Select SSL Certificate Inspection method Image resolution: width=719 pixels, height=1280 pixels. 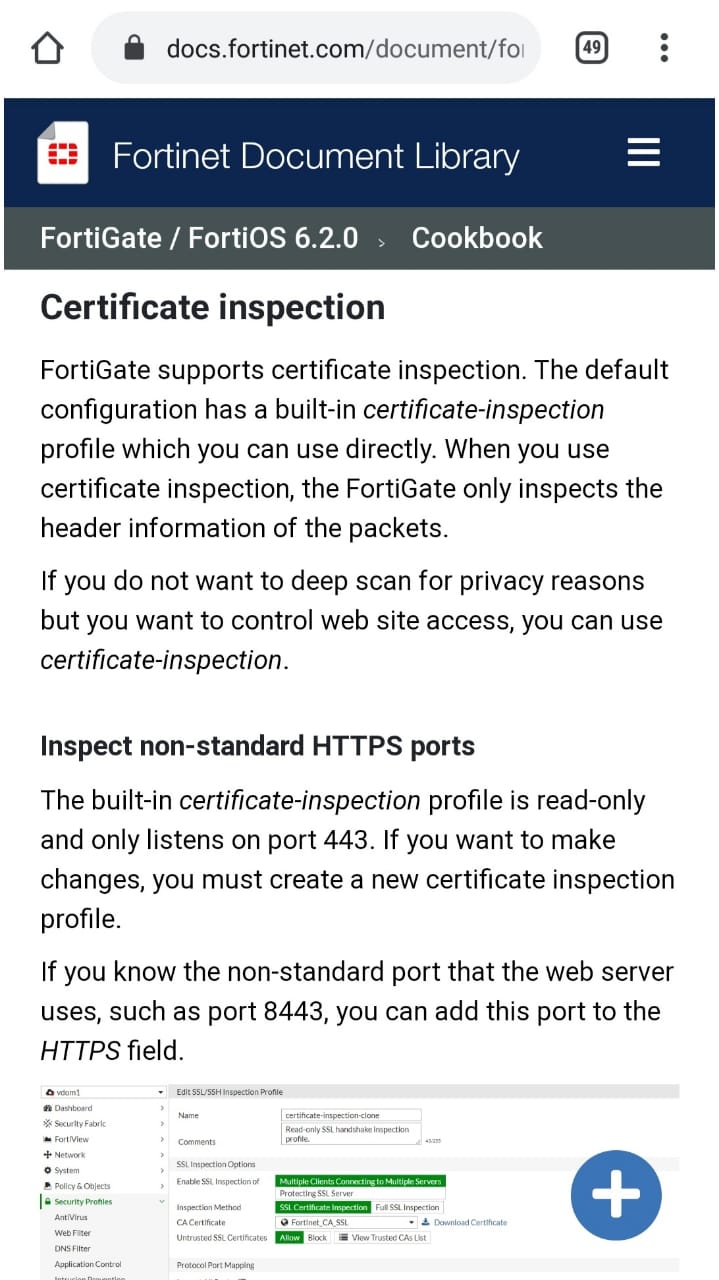tap(323, 1207)
